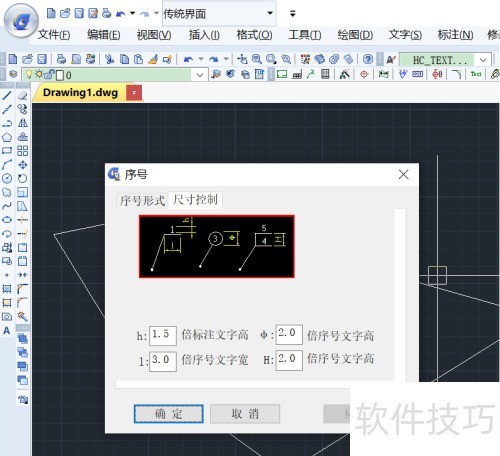Select the Eraser tool in modify toolbar

click(22, 96)
